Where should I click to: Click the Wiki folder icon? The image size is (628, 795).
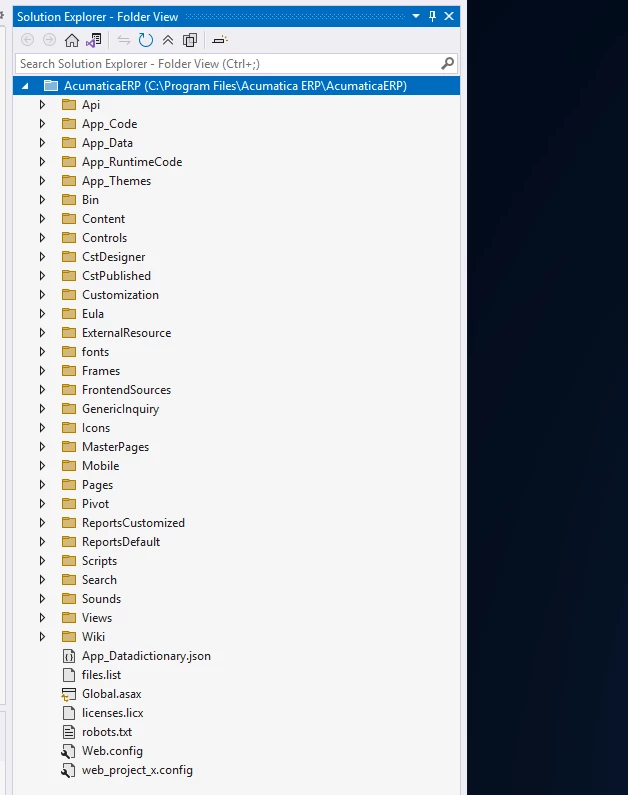69,637
